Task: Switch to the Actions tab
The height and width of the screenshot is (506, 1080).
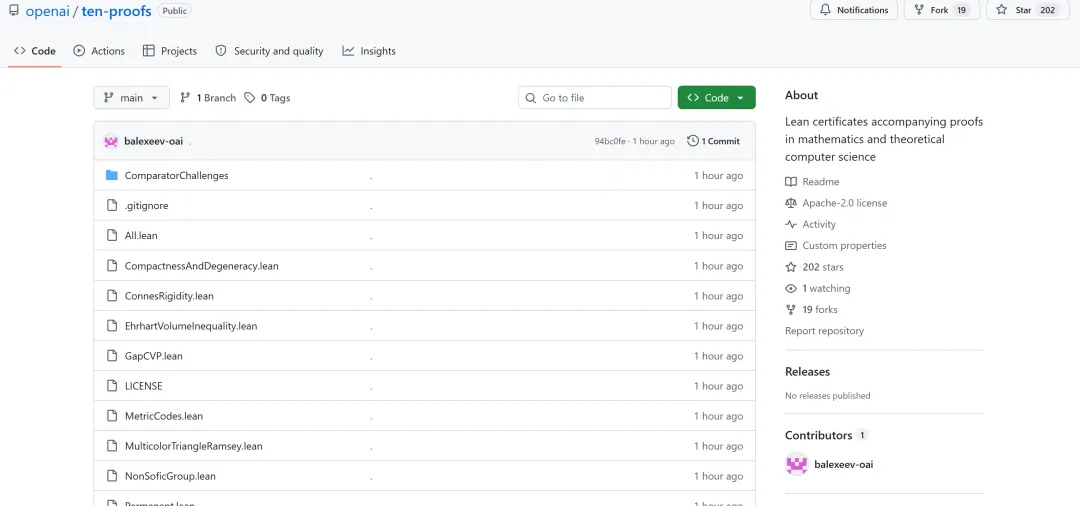Action: [x=99, y=51]
